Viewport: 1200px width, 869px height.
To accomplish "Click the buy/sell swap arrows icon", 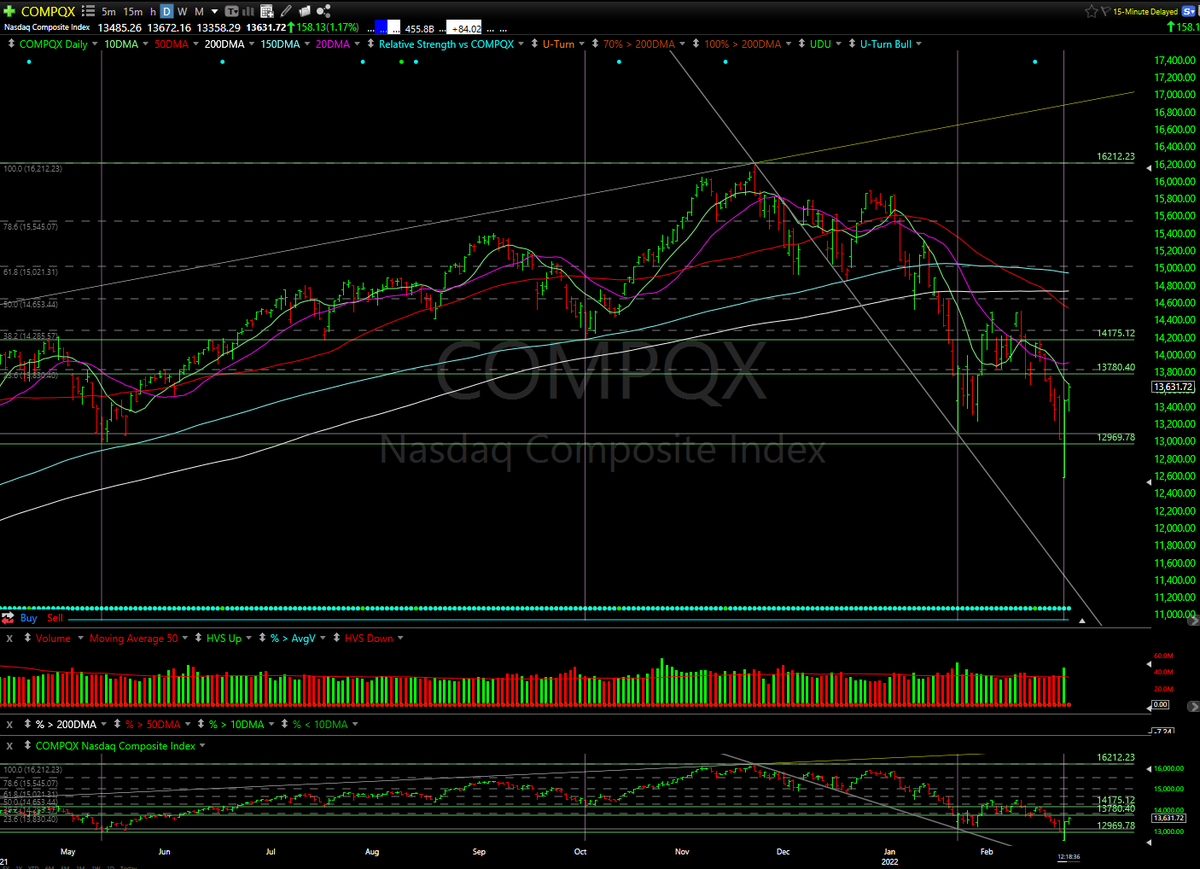I will pos(8,618).
